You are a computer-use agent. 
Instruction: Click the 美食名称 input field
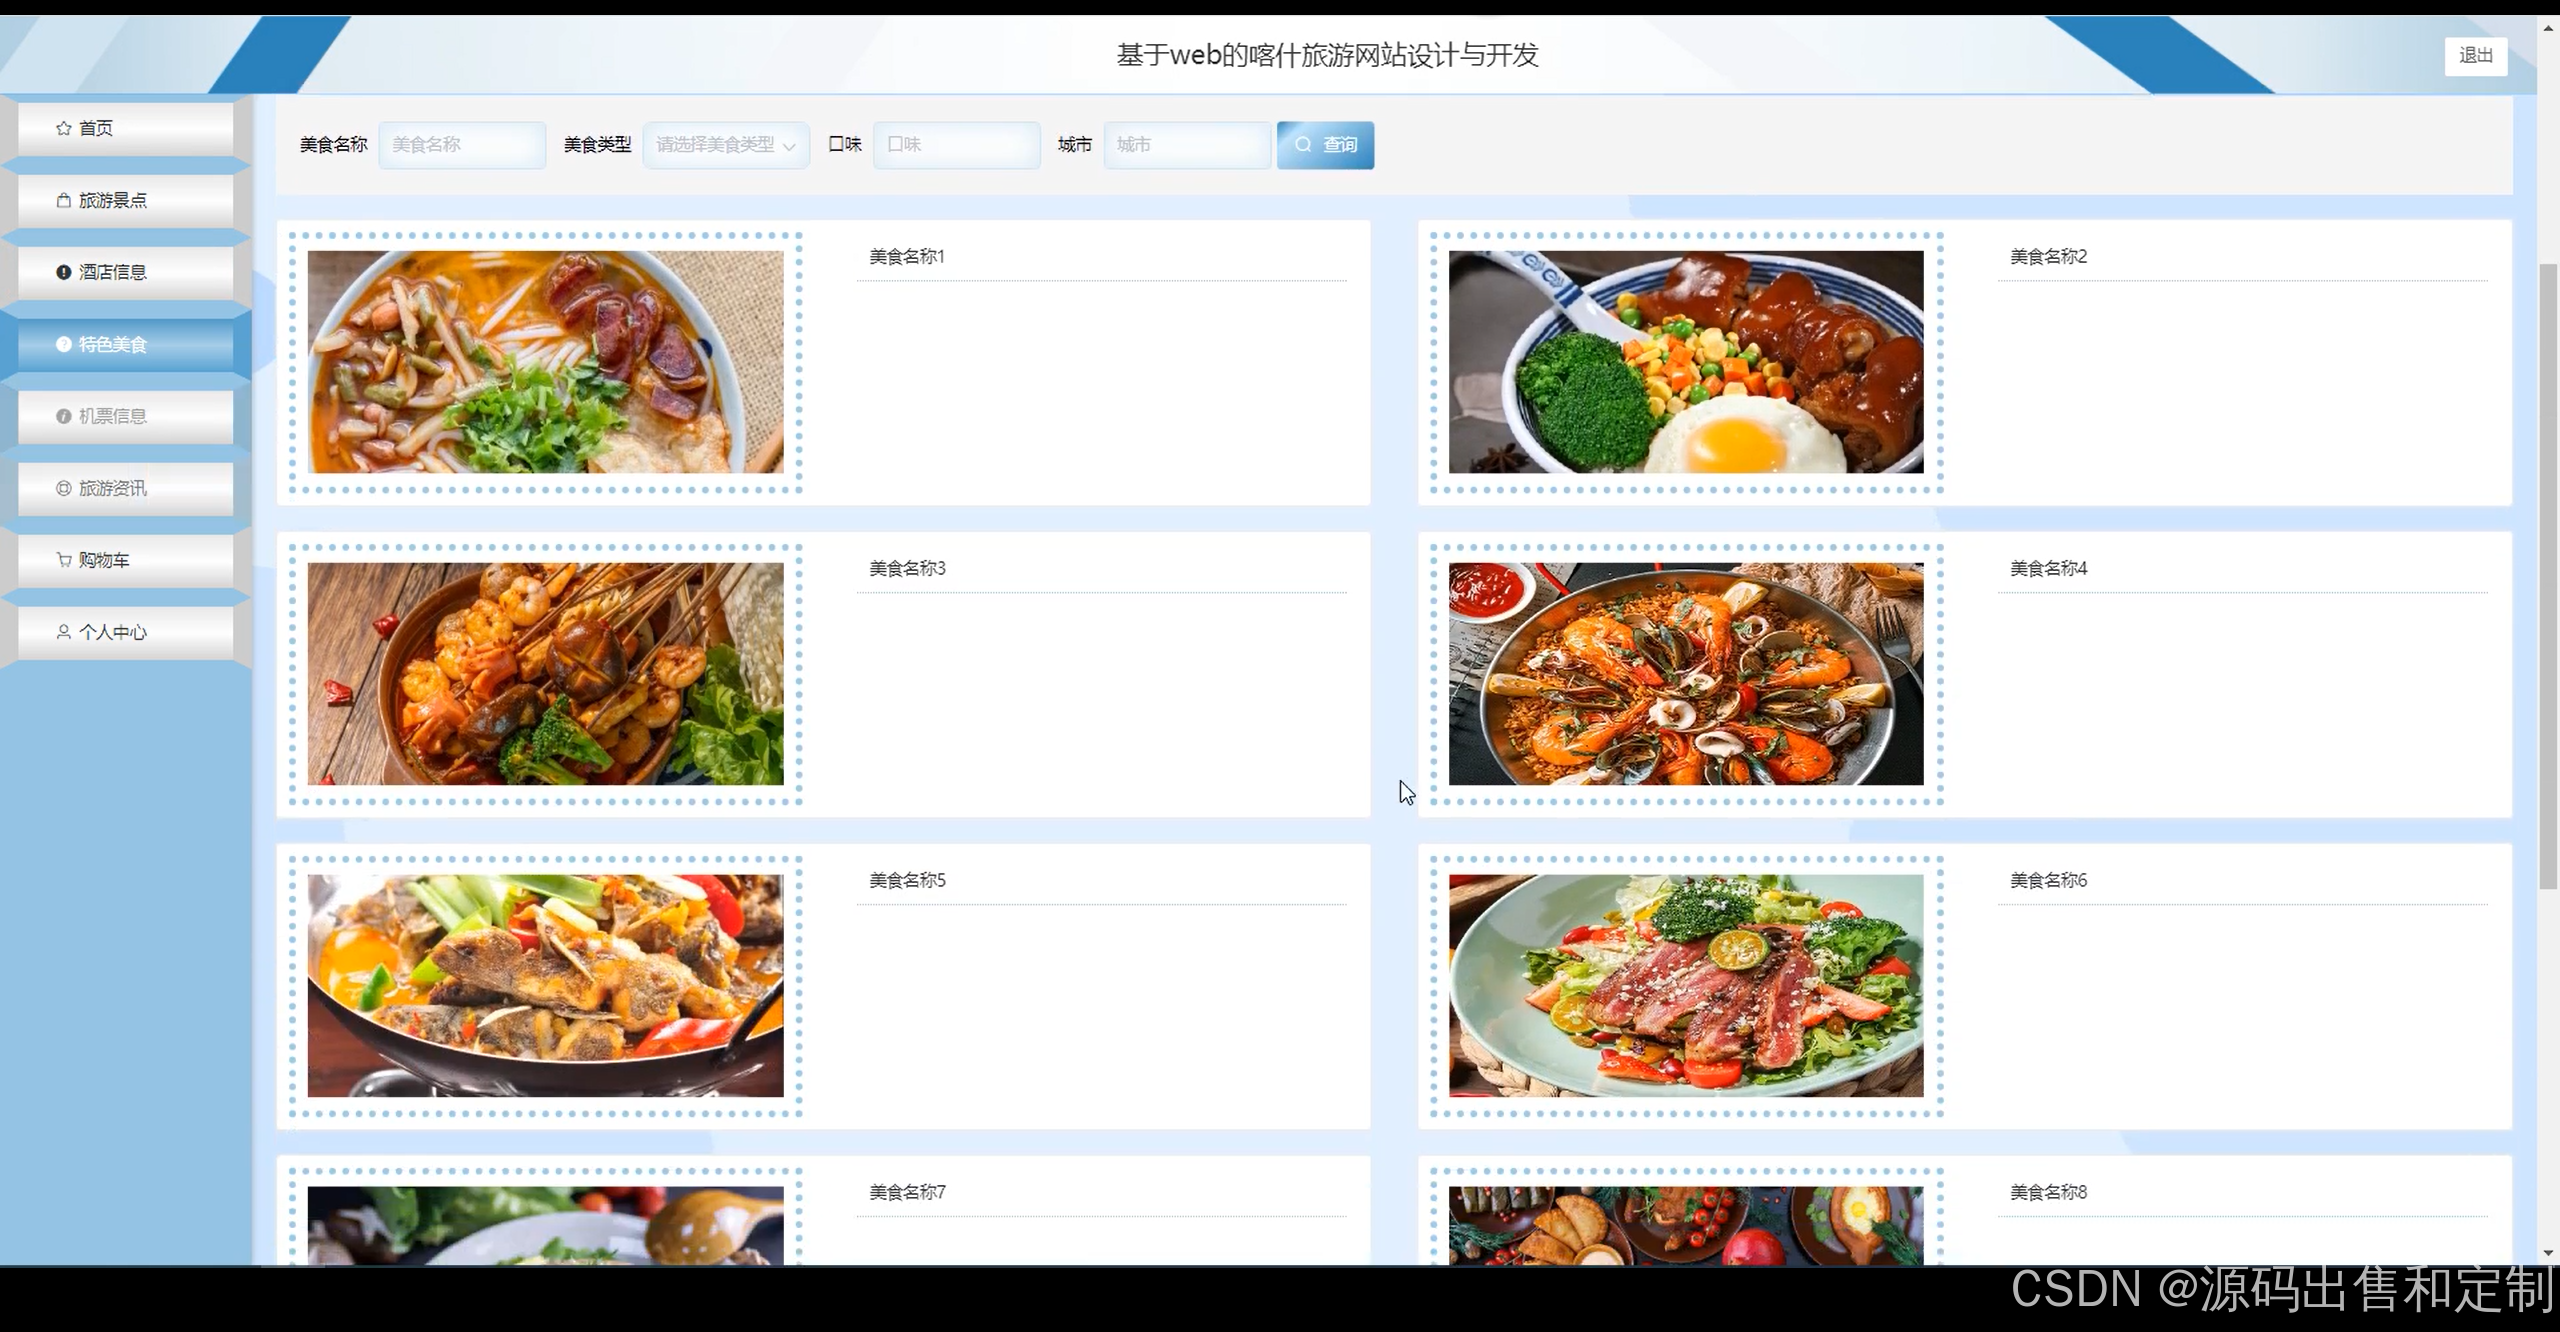coord(462,145)
